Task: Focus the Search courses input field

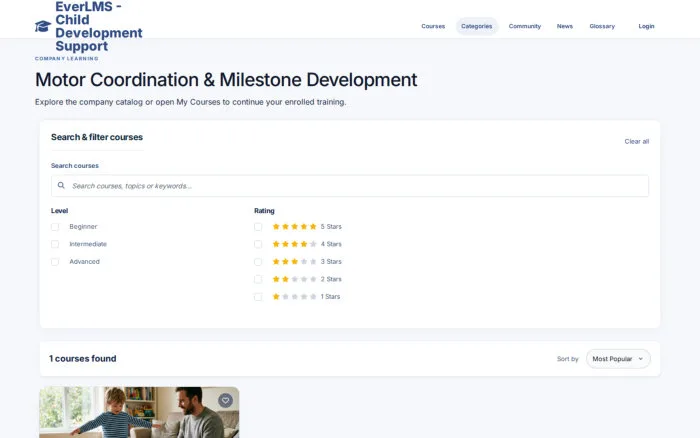Action: tap(350, 186)
